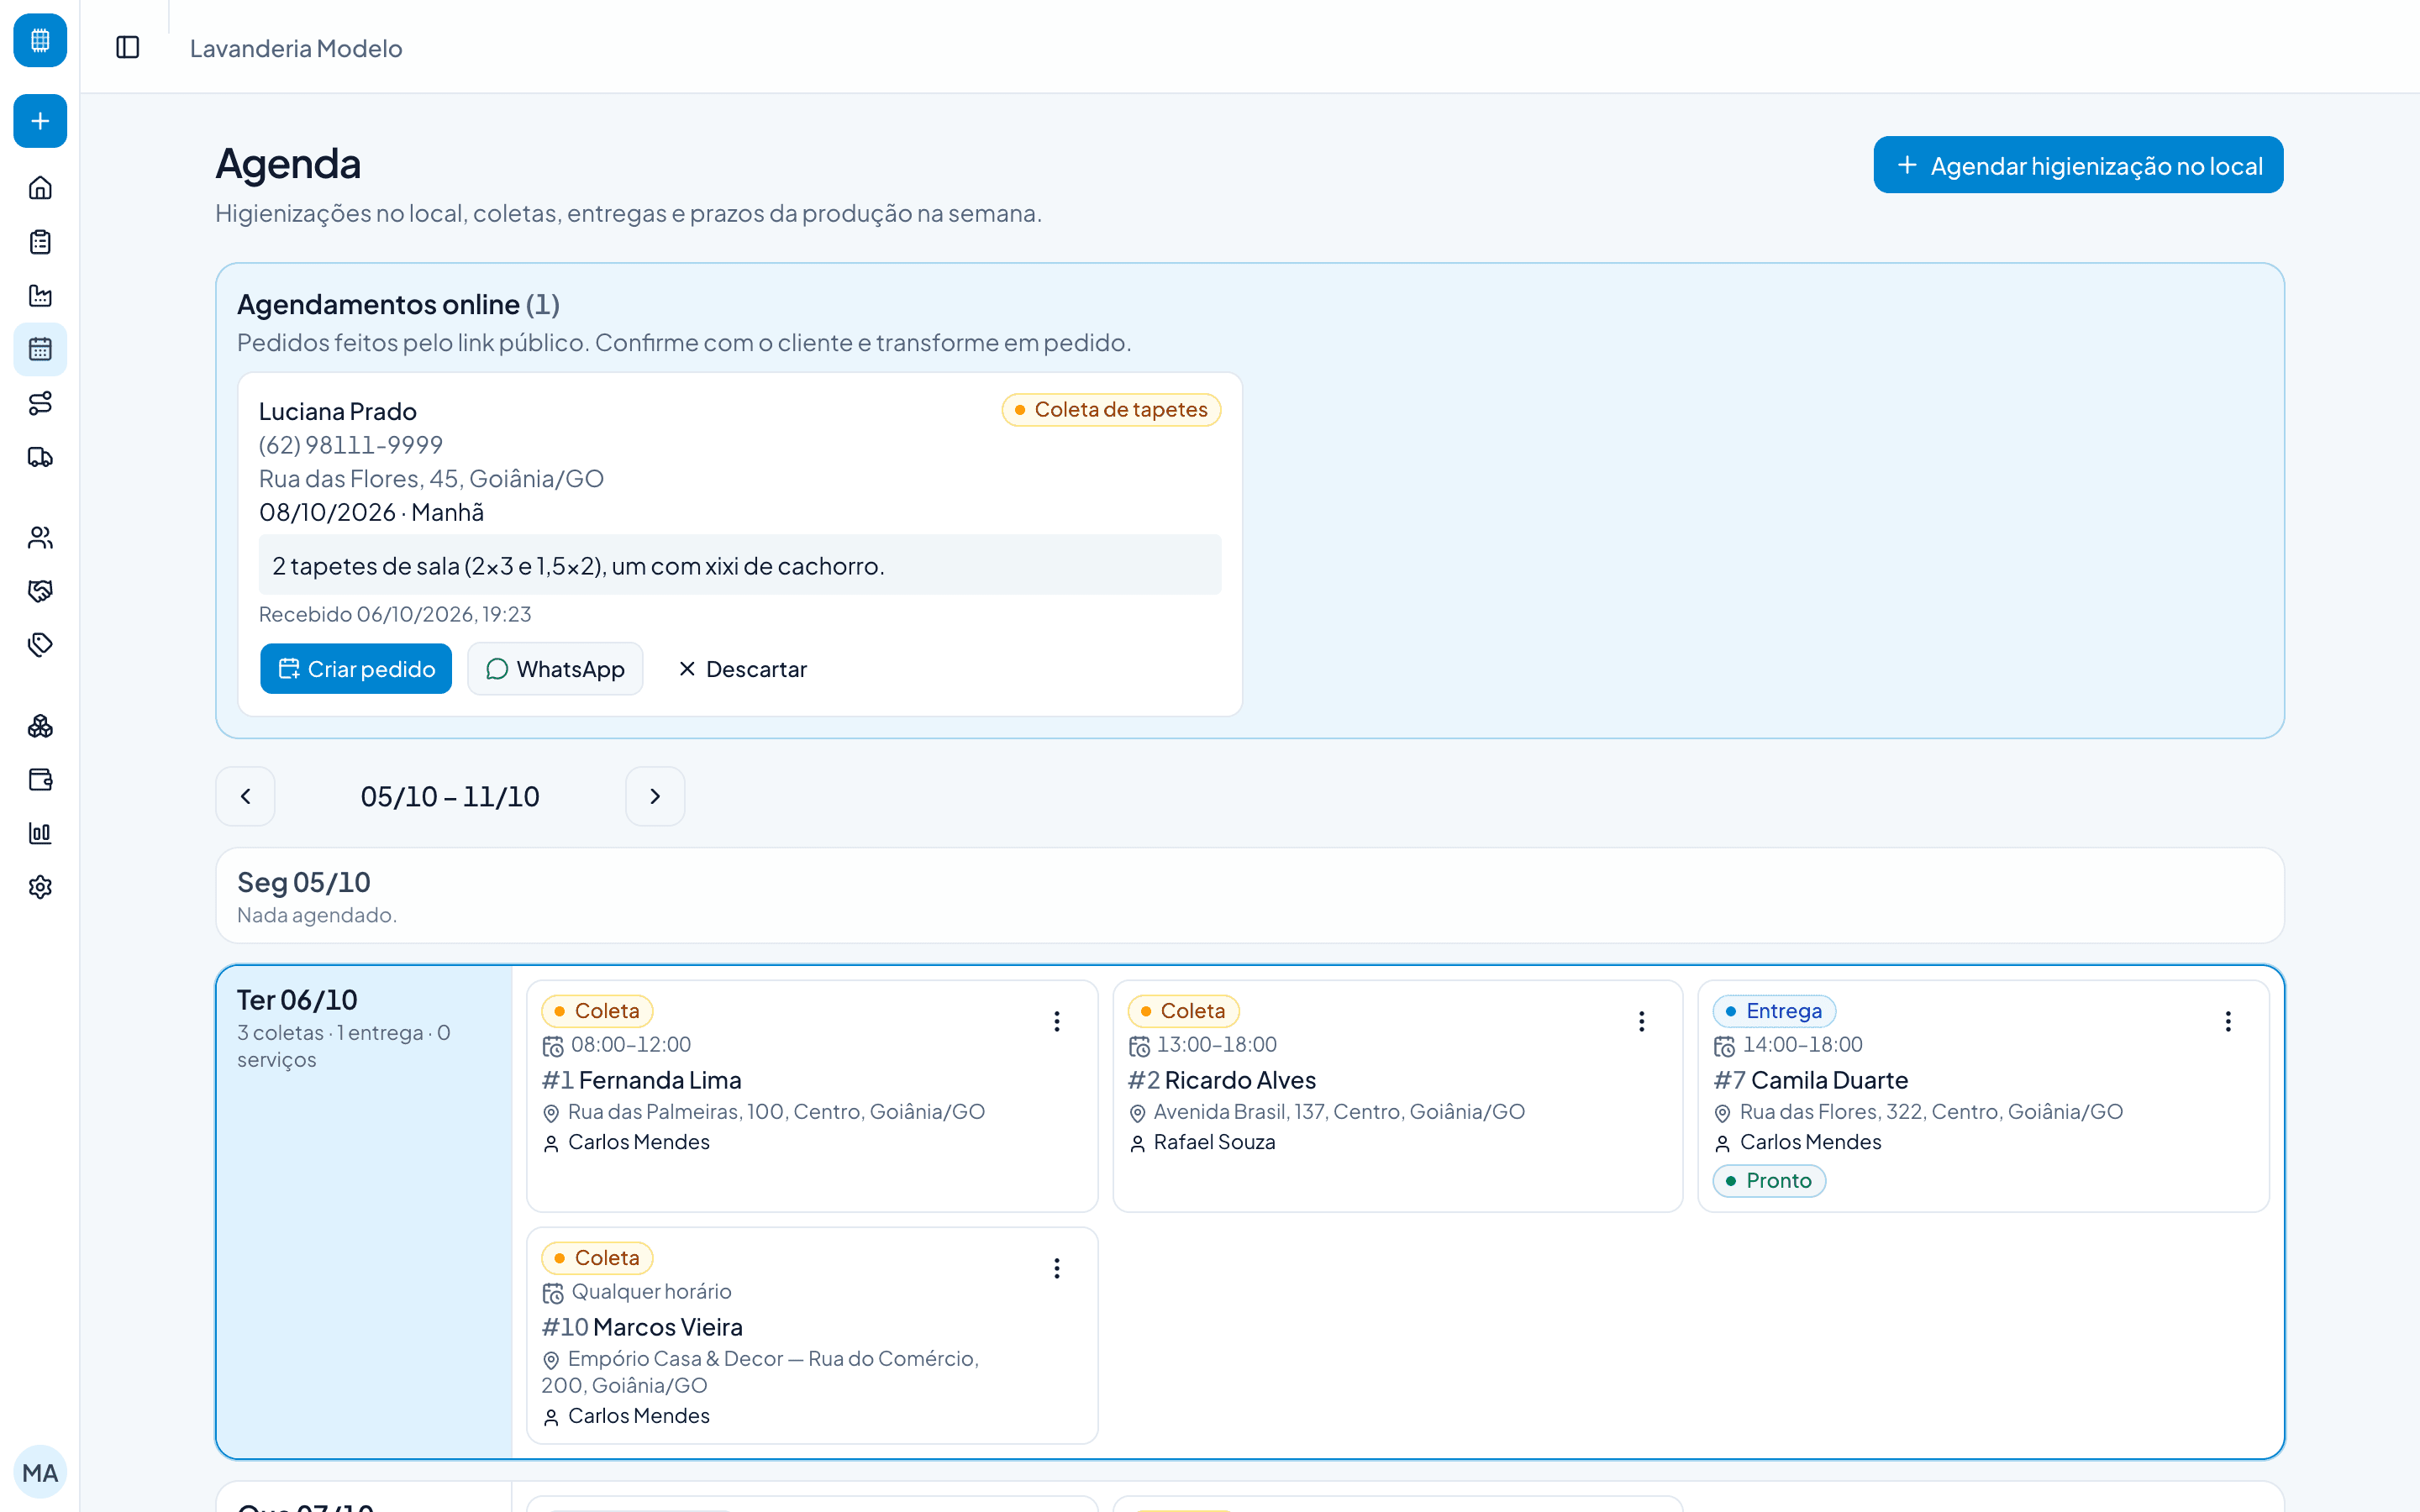Open the factory production icon

(40, 296)
